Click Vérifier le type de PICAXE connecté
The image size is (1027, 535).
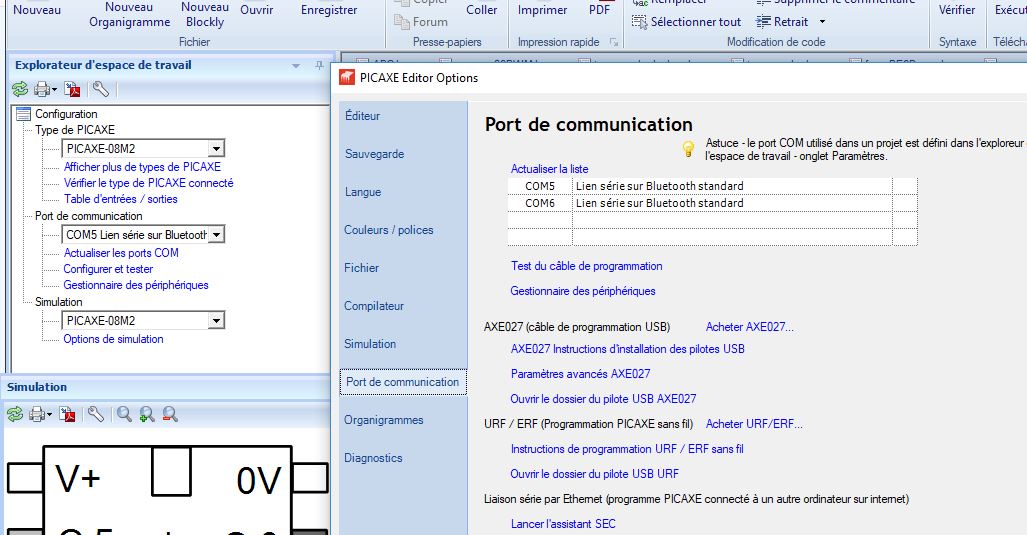pos(149,183)
